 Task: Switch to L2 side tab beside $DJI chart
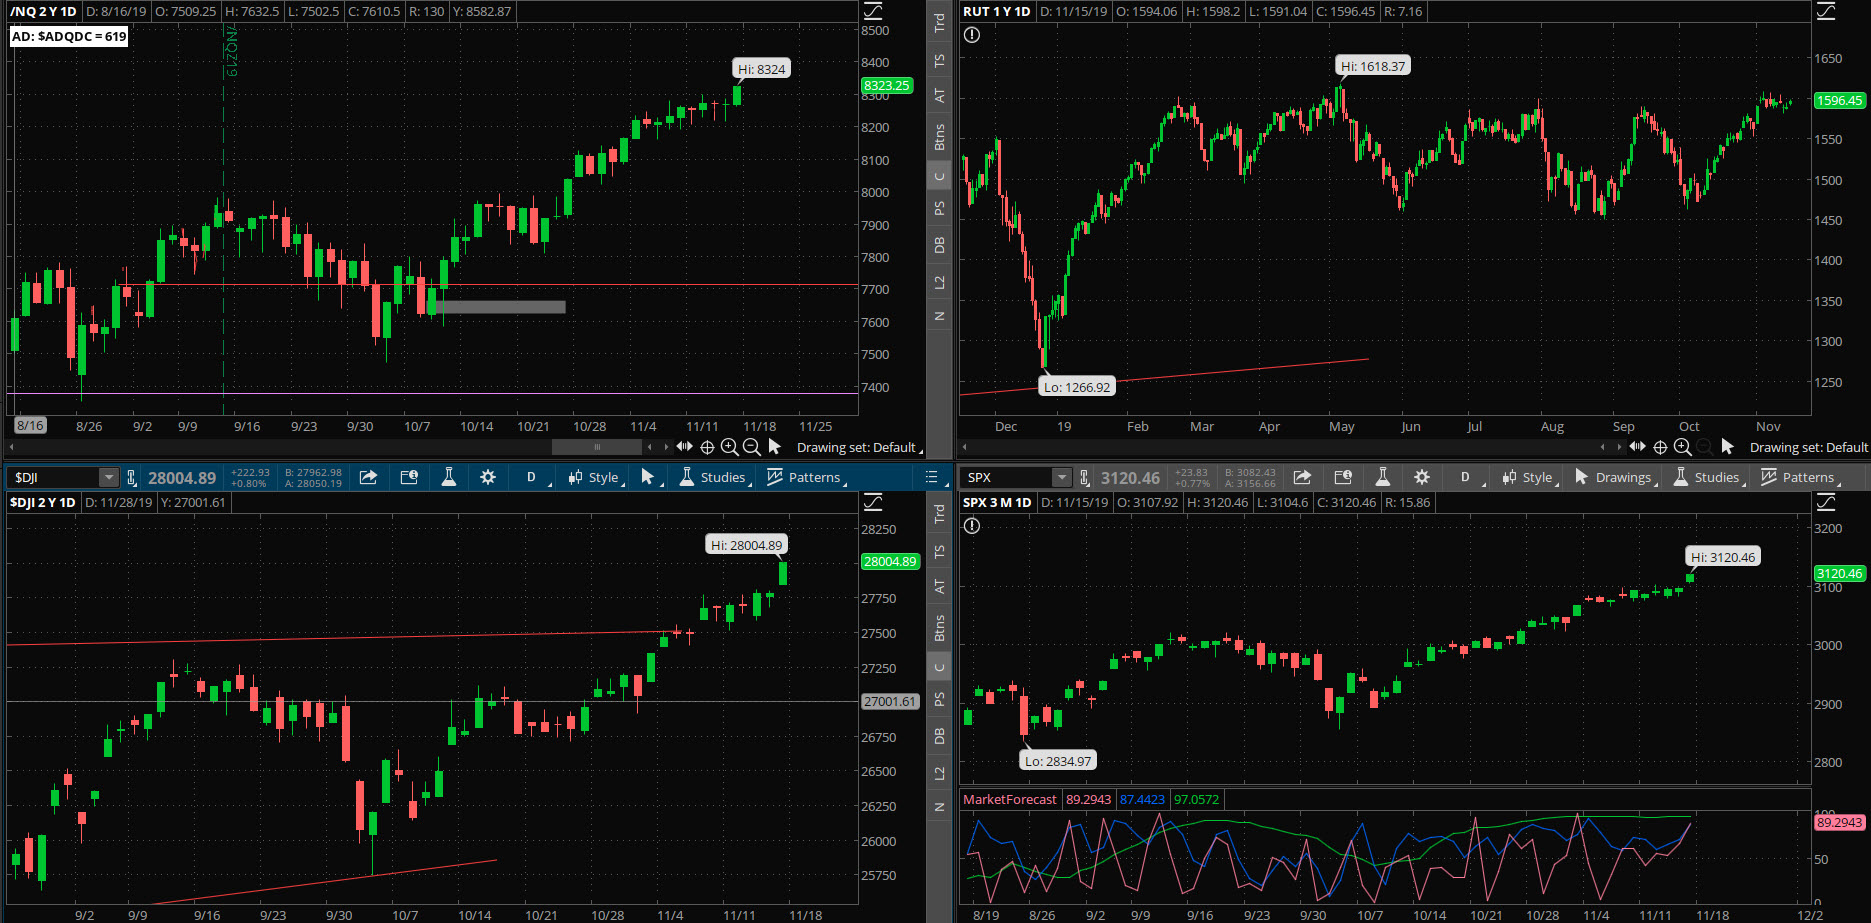coord(939,774)
